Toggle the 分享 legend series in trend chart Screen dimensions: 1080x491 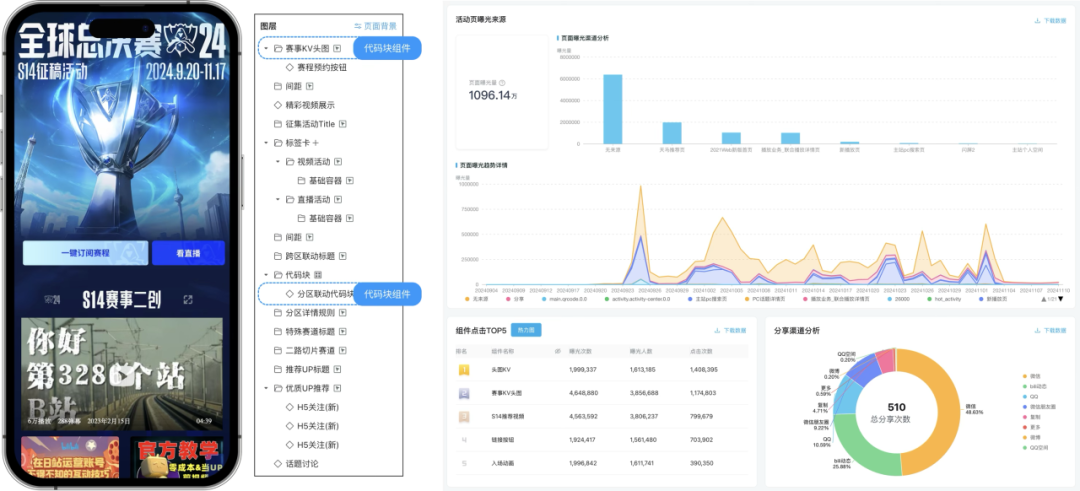pos(516,299)
